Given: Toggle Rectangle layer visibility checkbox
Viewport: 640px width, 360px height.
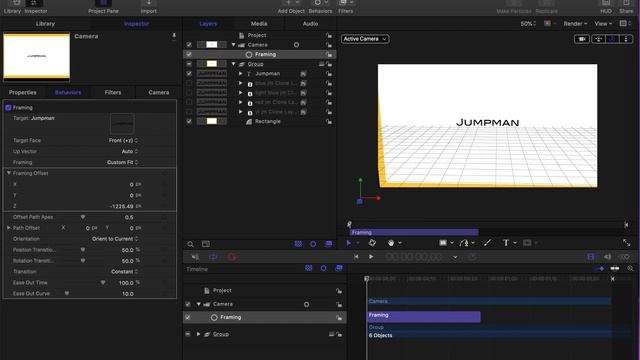Looking at the screenshot, I should pyautogui.click(x=189, y=121).
